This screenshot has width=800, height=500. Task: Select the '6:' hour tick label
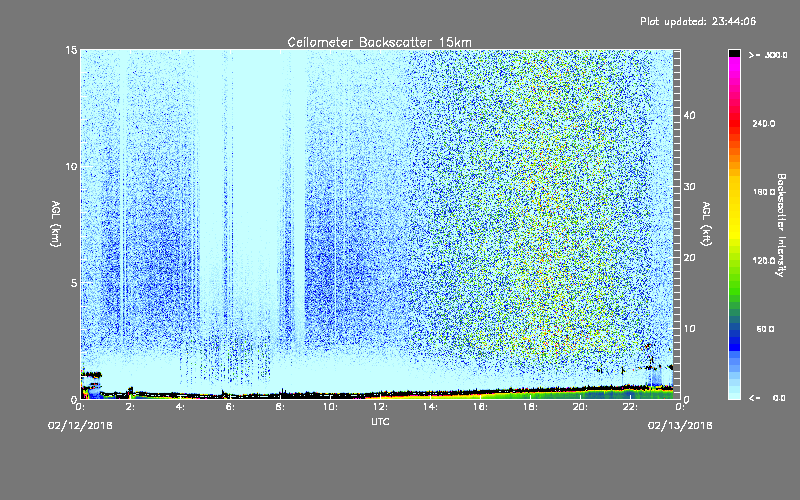(230, 407)
